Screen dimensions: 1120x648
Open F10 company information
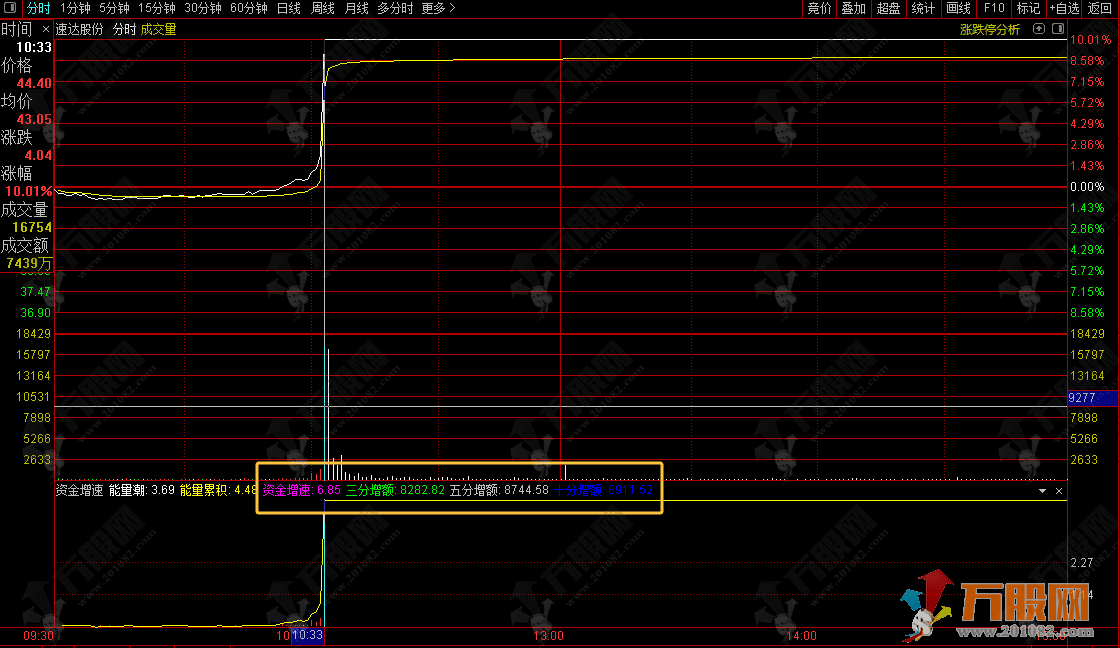[994, 8]
